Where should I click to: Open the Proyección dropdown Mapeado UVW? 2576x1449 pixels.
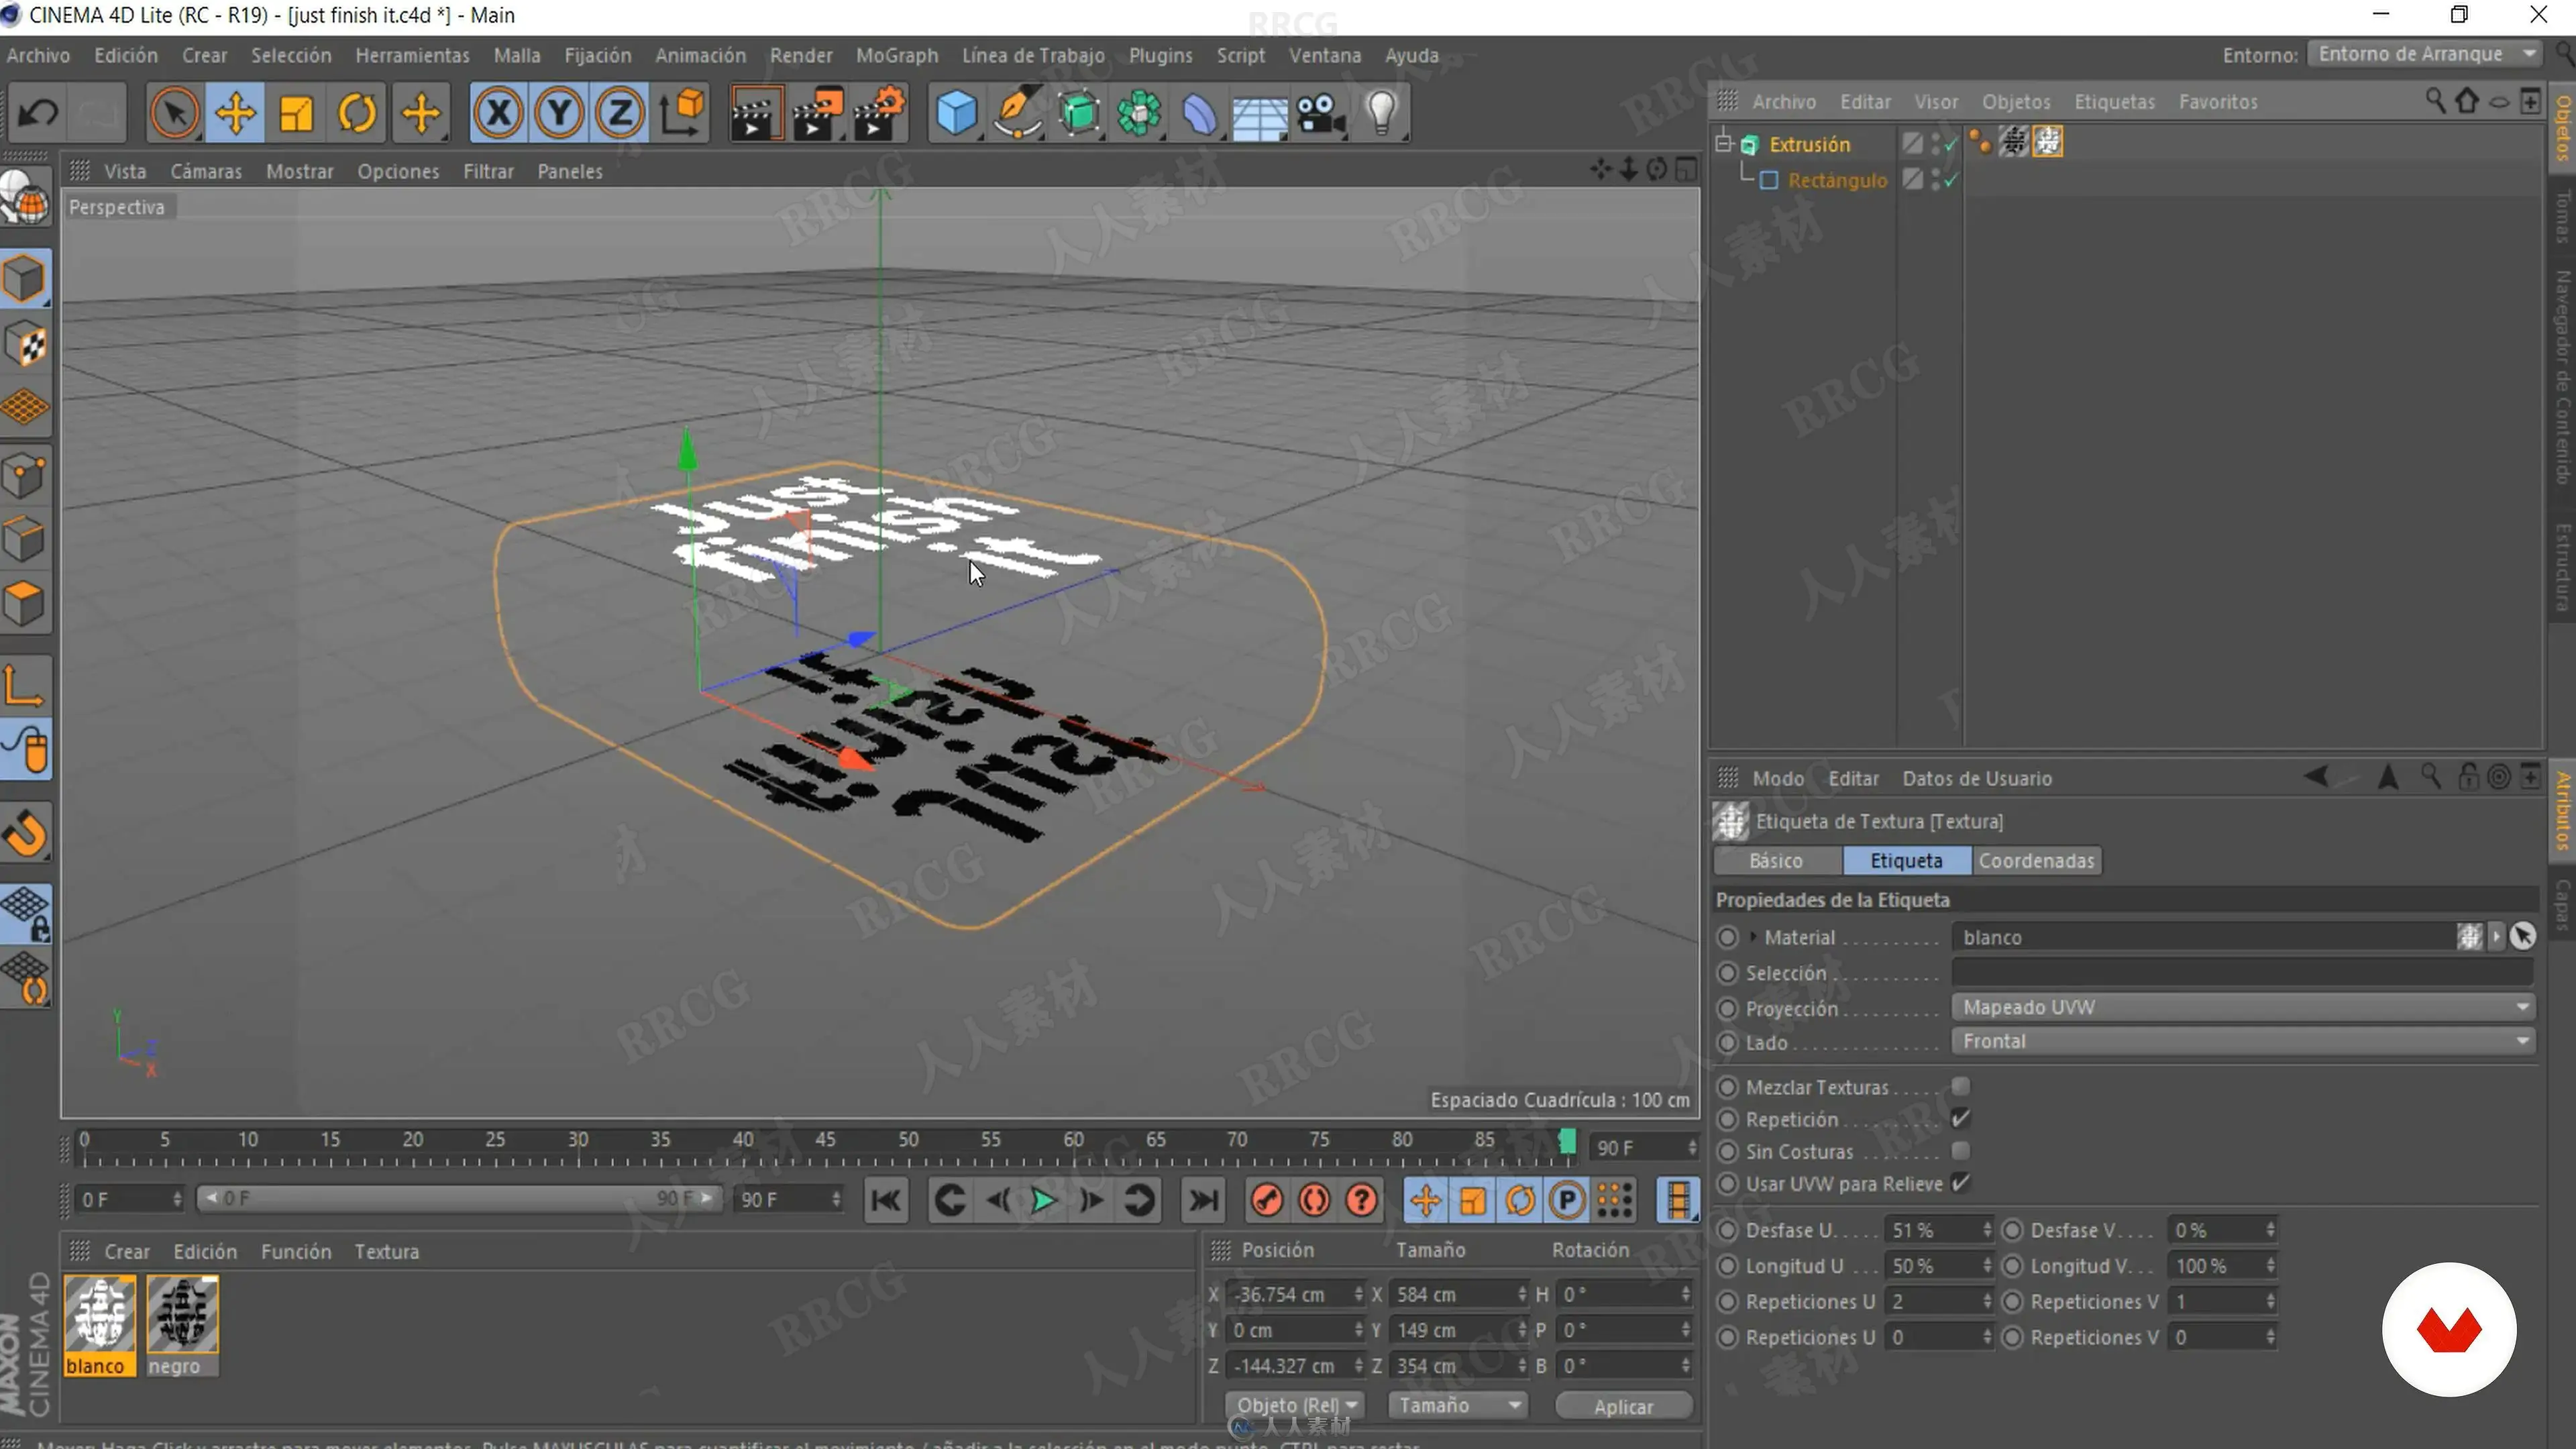(x=2240, y=1007)
